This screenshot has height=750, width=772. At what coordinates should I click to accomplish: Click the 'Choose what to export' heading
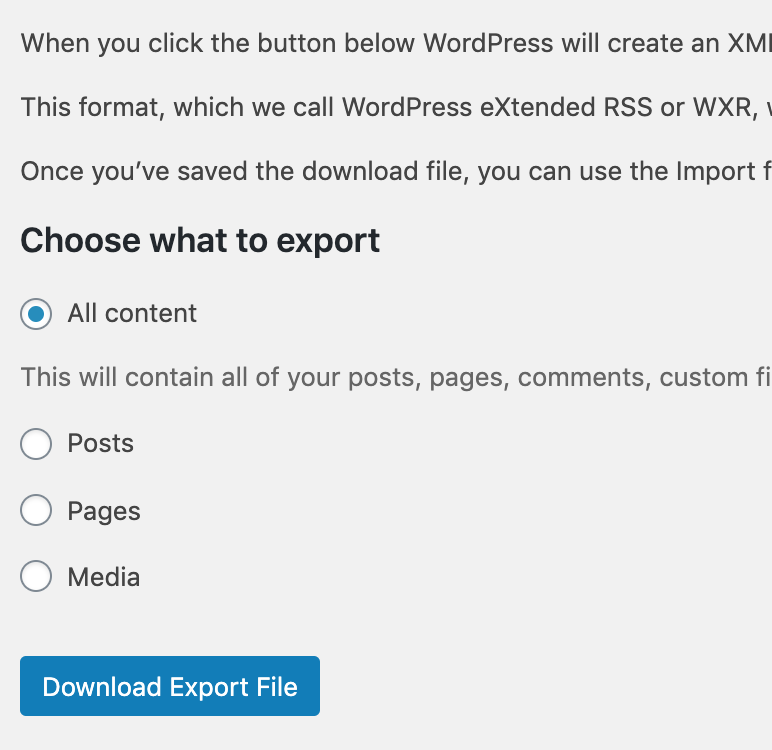[200, 241]
